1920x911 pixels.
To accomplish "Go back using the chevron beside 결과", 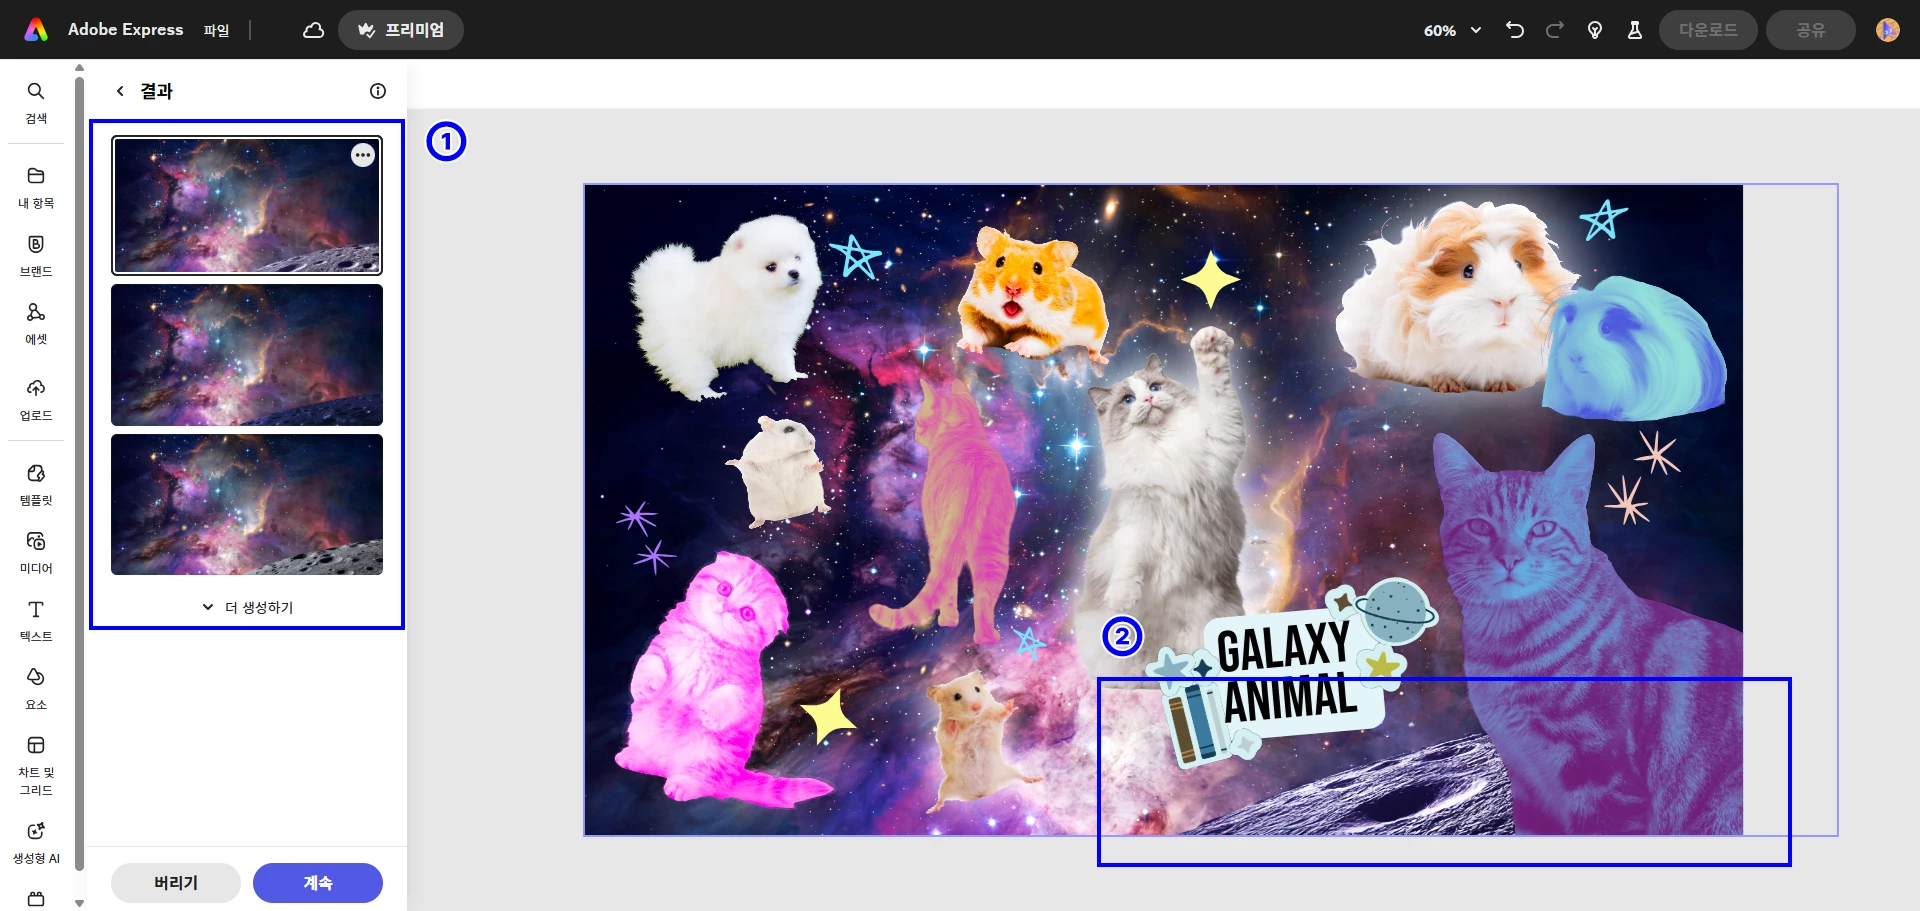I will (x=120, y=91).
